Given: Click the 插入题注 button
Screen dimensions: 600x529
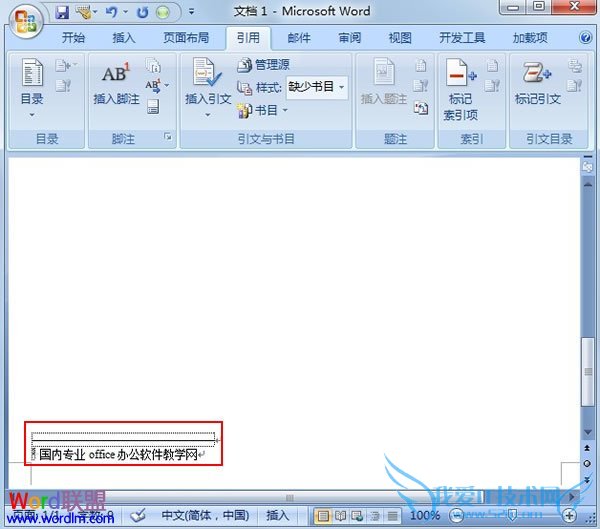Looking at the screenshot, I should tap(384, 81).
